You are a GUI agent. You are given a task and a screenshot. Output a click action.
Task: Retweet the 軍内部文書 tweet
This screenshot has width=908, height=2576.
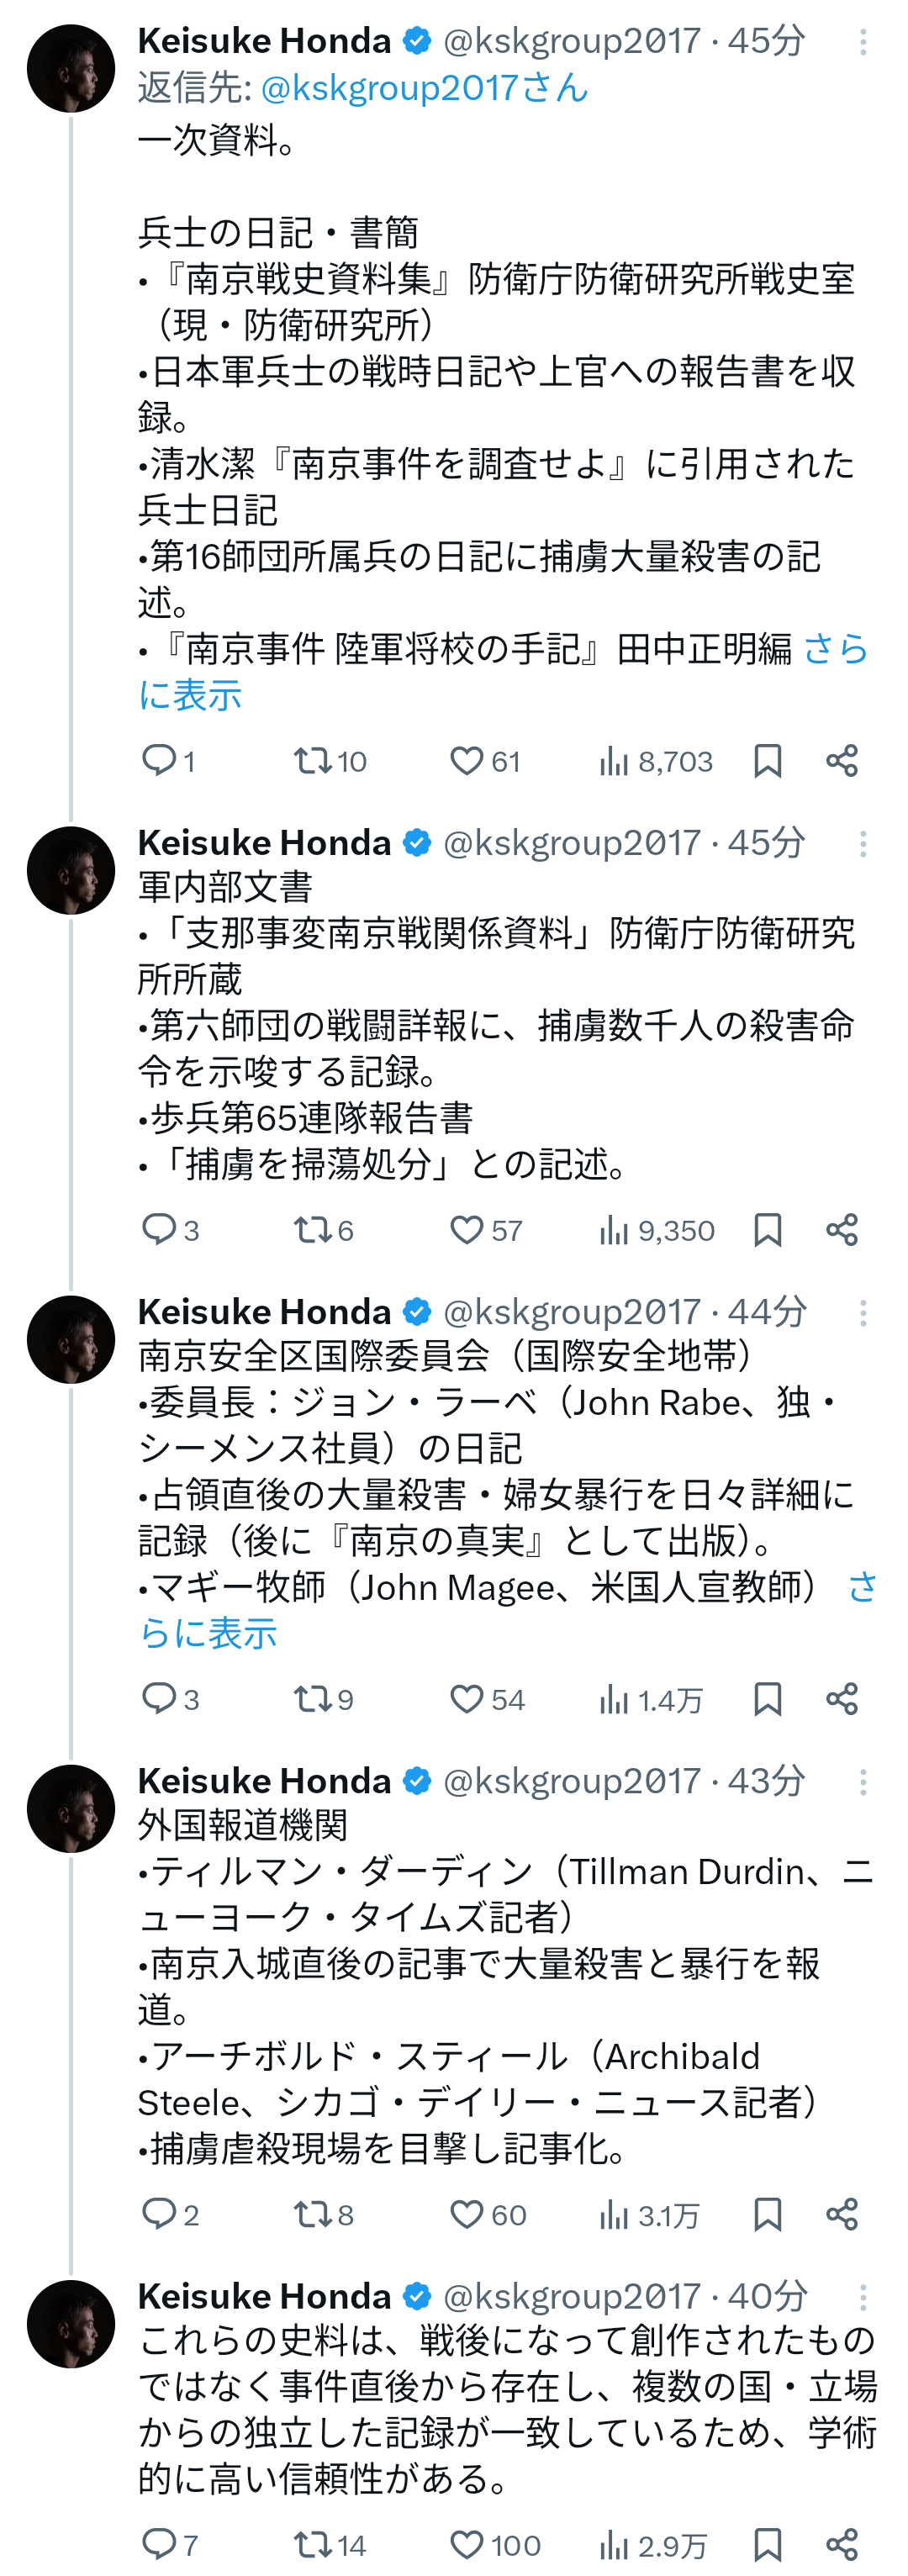[311, 1230]
